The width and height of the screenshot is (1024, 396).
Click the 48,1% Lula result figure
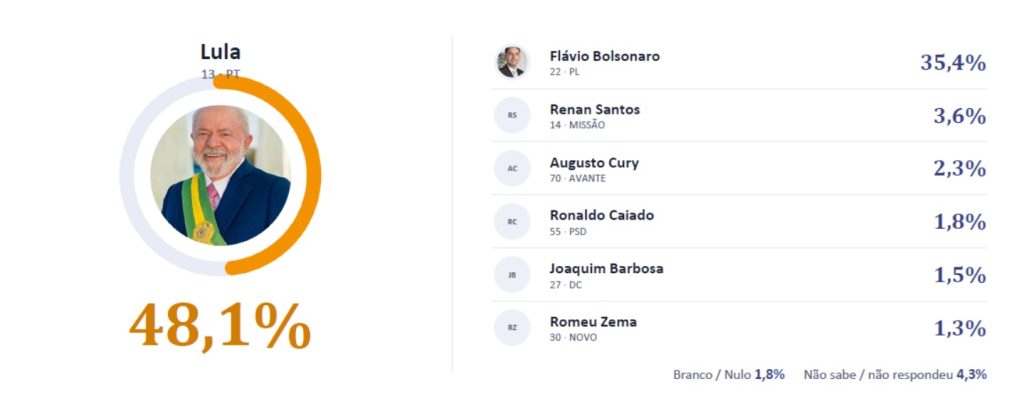tap(220, 326)
